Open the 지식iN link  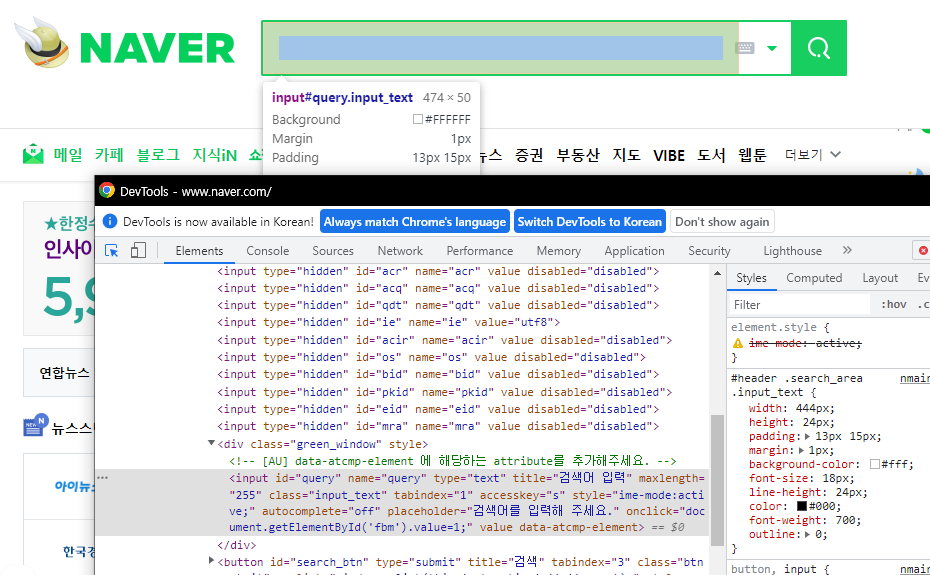[214, 155]
